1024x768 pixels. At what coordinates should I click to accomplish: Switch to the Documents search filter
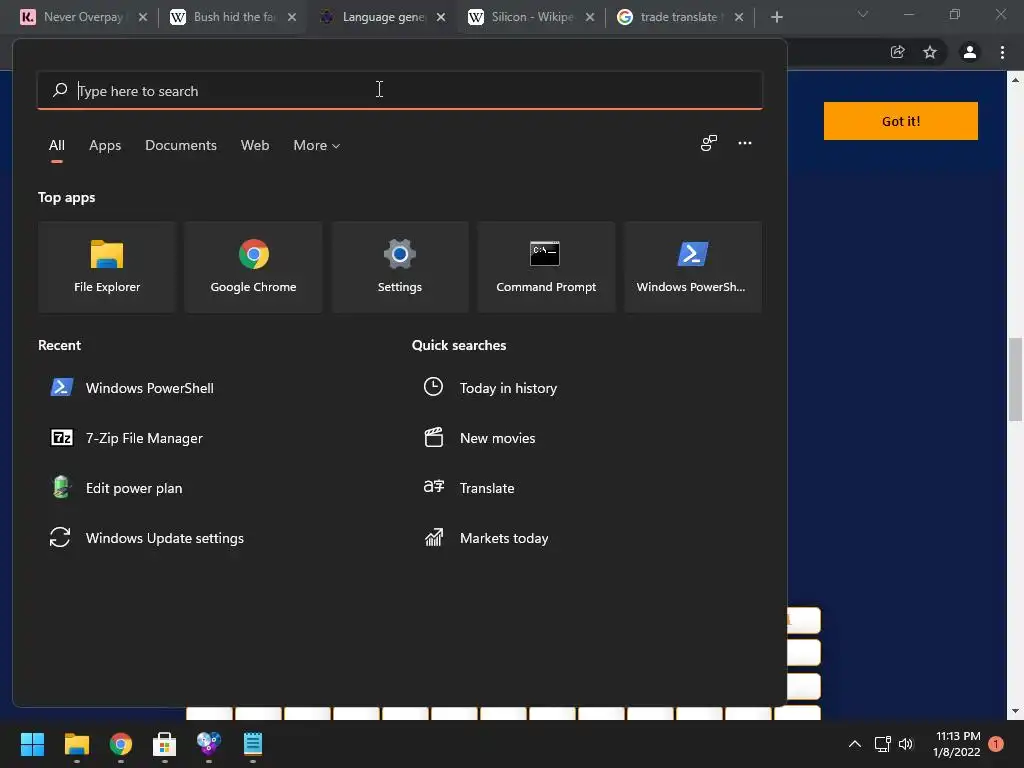(181, 146)
